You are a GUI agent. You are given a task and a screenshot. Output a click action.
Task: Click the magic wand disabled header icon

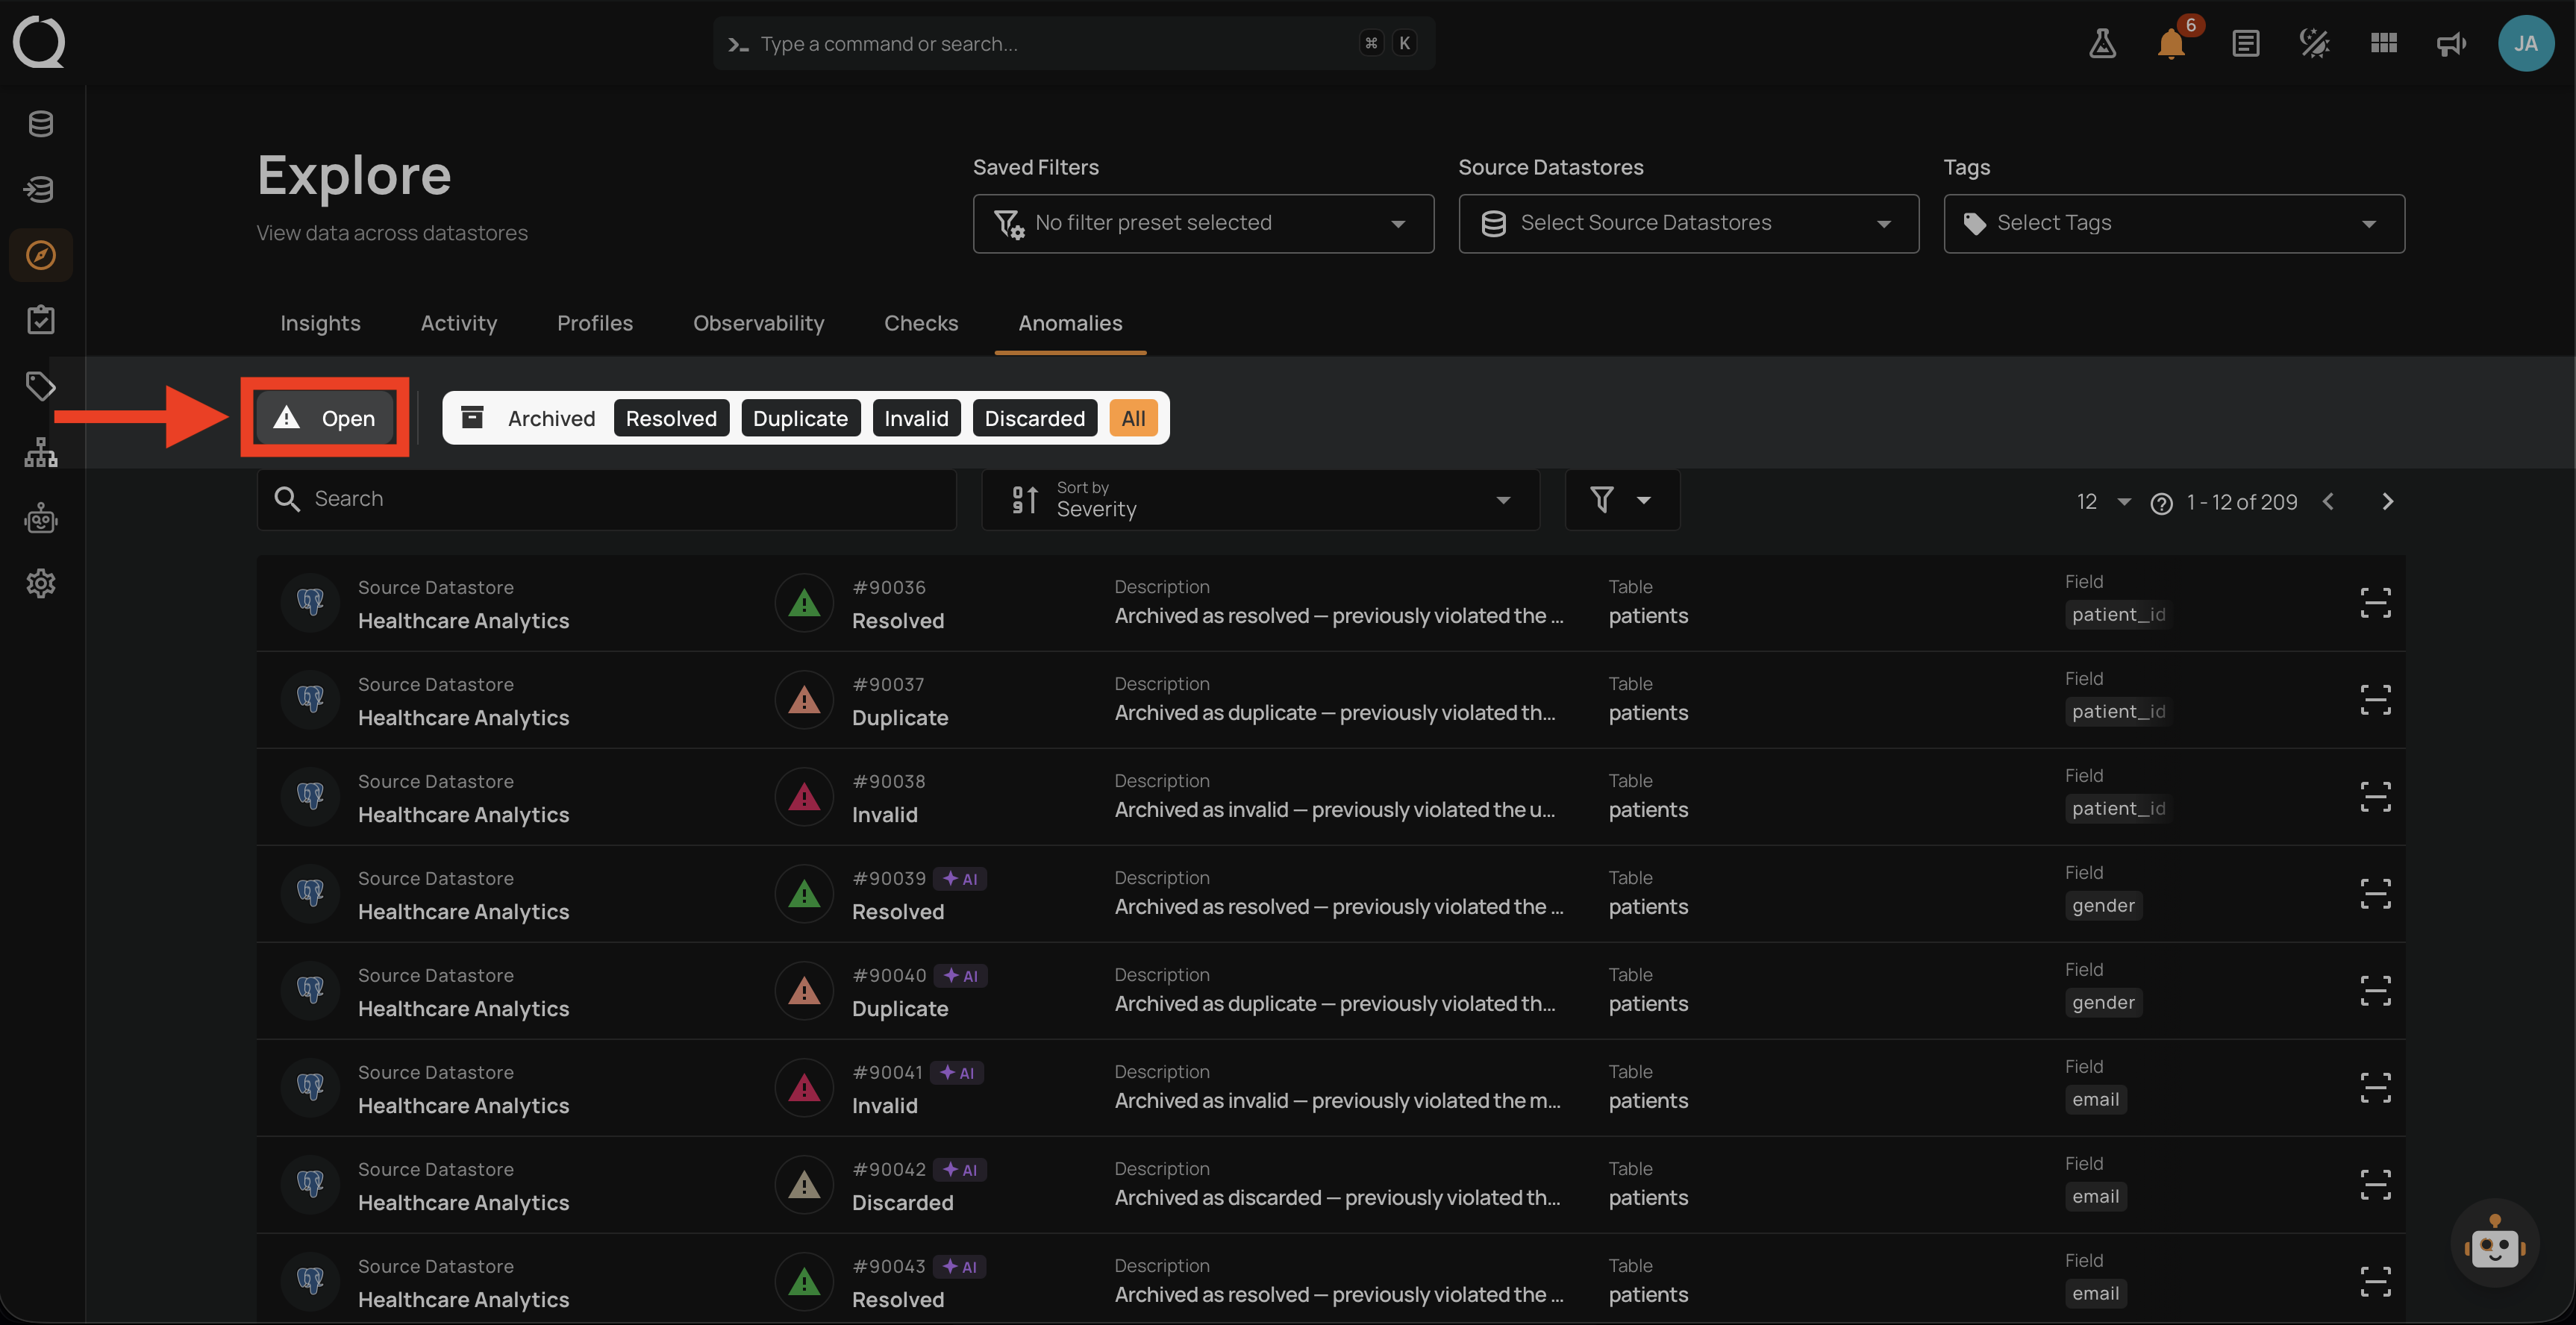2314,43
